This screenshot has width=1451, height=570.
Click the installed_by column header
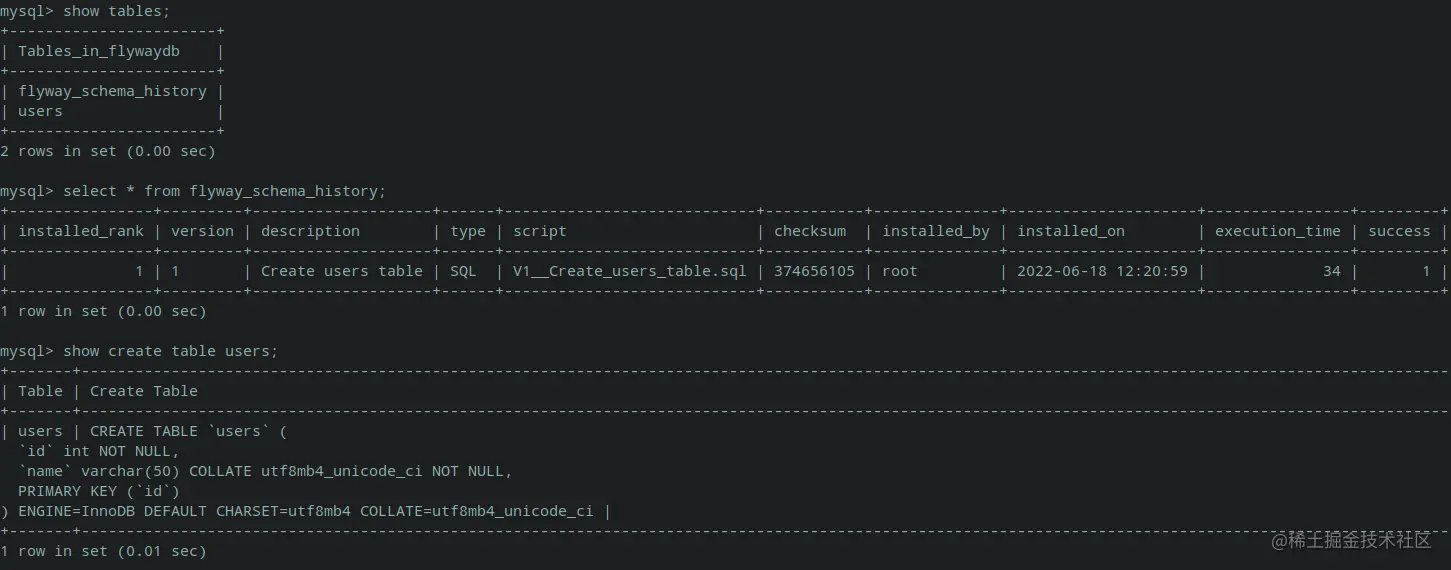[936, 231]
